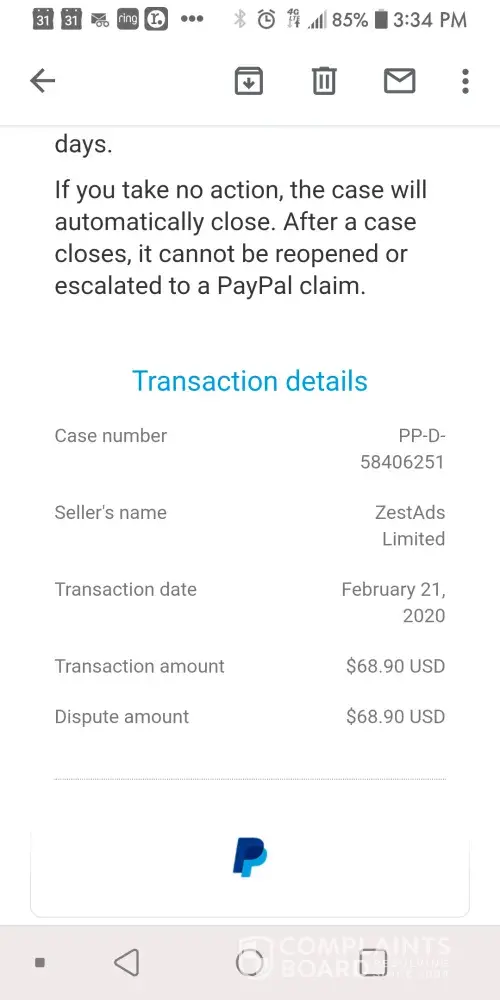500x1000 pixels.
Task: Tap Android home circle button
Action: (x=249, y=962)
